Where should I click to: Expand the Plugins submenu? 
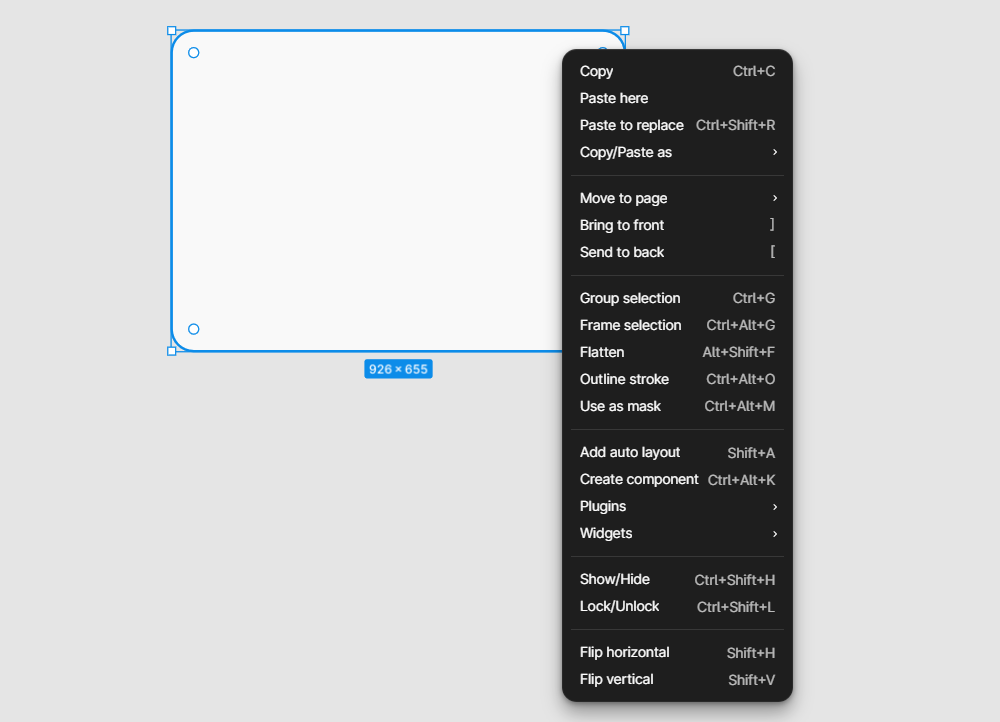click(677, 506)
